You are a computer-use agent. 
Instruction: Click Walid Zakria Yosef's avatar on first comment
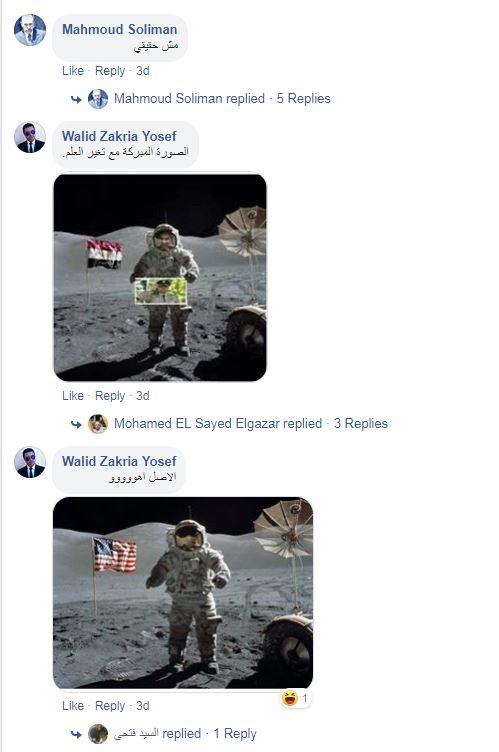pyautogui.click(x=30, y=137)
